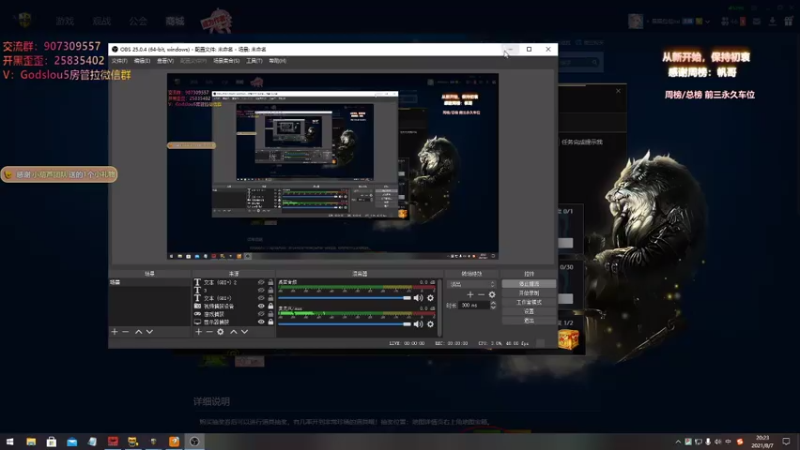Viewport: 800px width, 450px height.
Task: Remove the transition with the minus icon
Action: [481, 294]
